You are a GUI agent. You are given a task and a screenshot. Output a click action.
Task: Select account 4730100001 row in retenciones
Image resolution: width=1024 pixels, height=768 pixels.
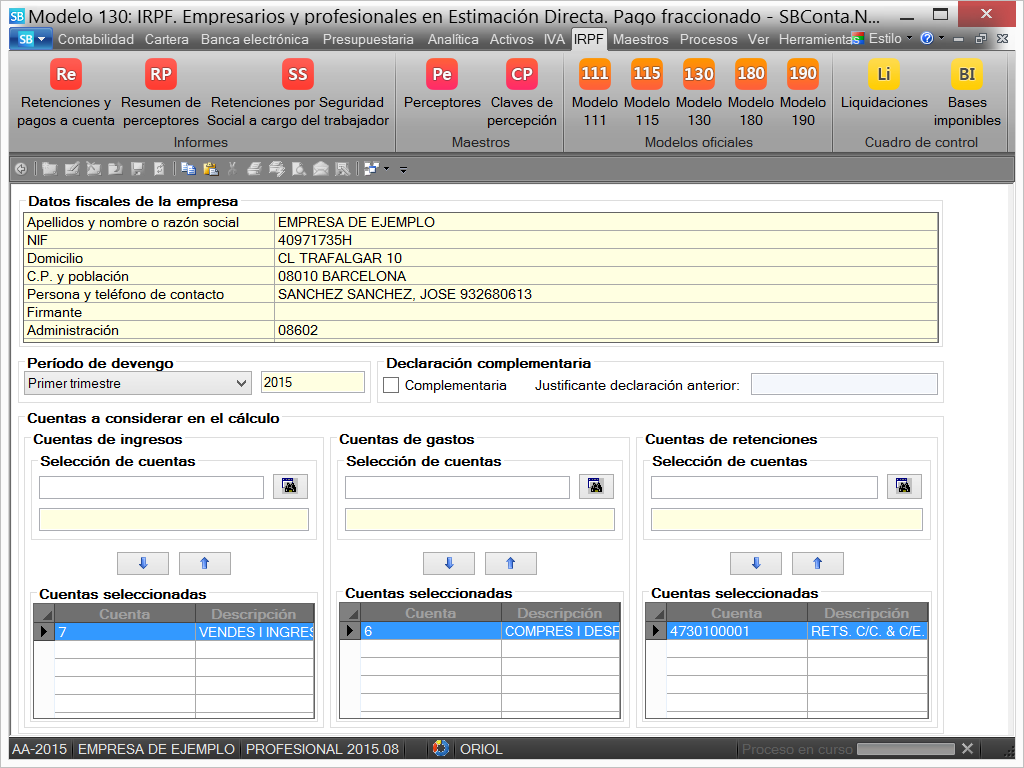point(736,631)
